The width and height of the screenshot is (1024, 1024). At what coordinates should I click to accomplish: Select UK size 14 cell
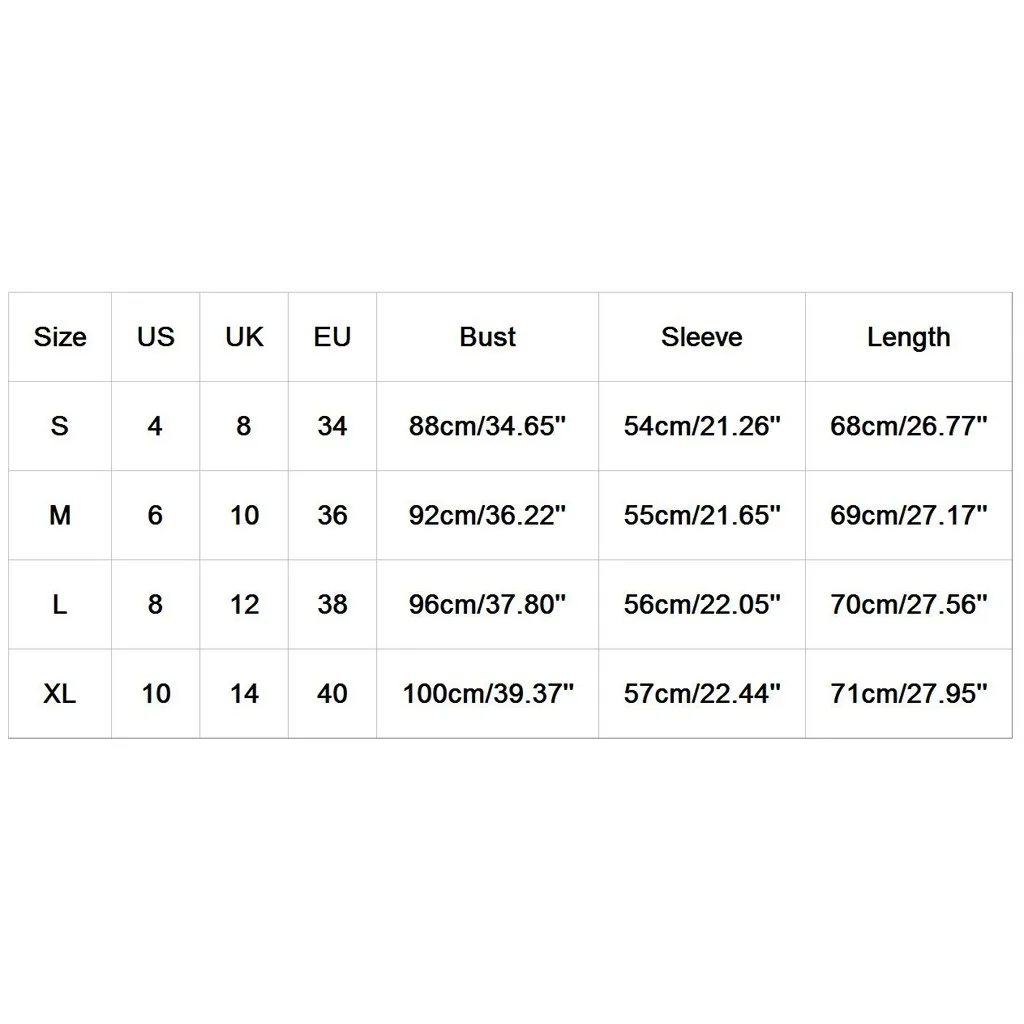(244, 694)
